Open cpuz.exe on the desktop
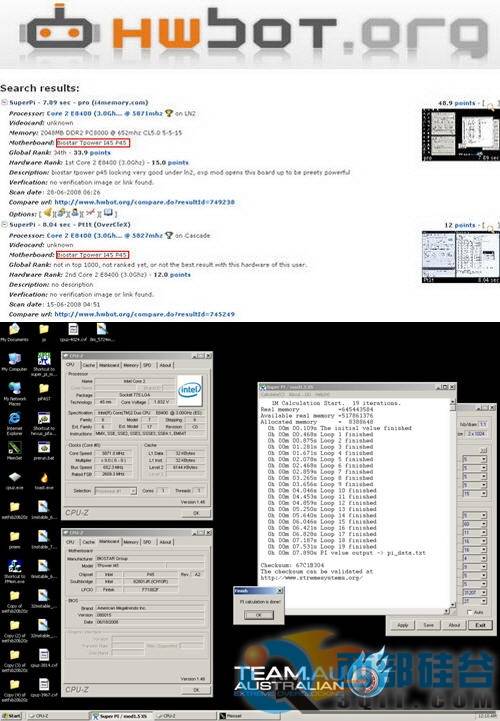 [14, 480]
